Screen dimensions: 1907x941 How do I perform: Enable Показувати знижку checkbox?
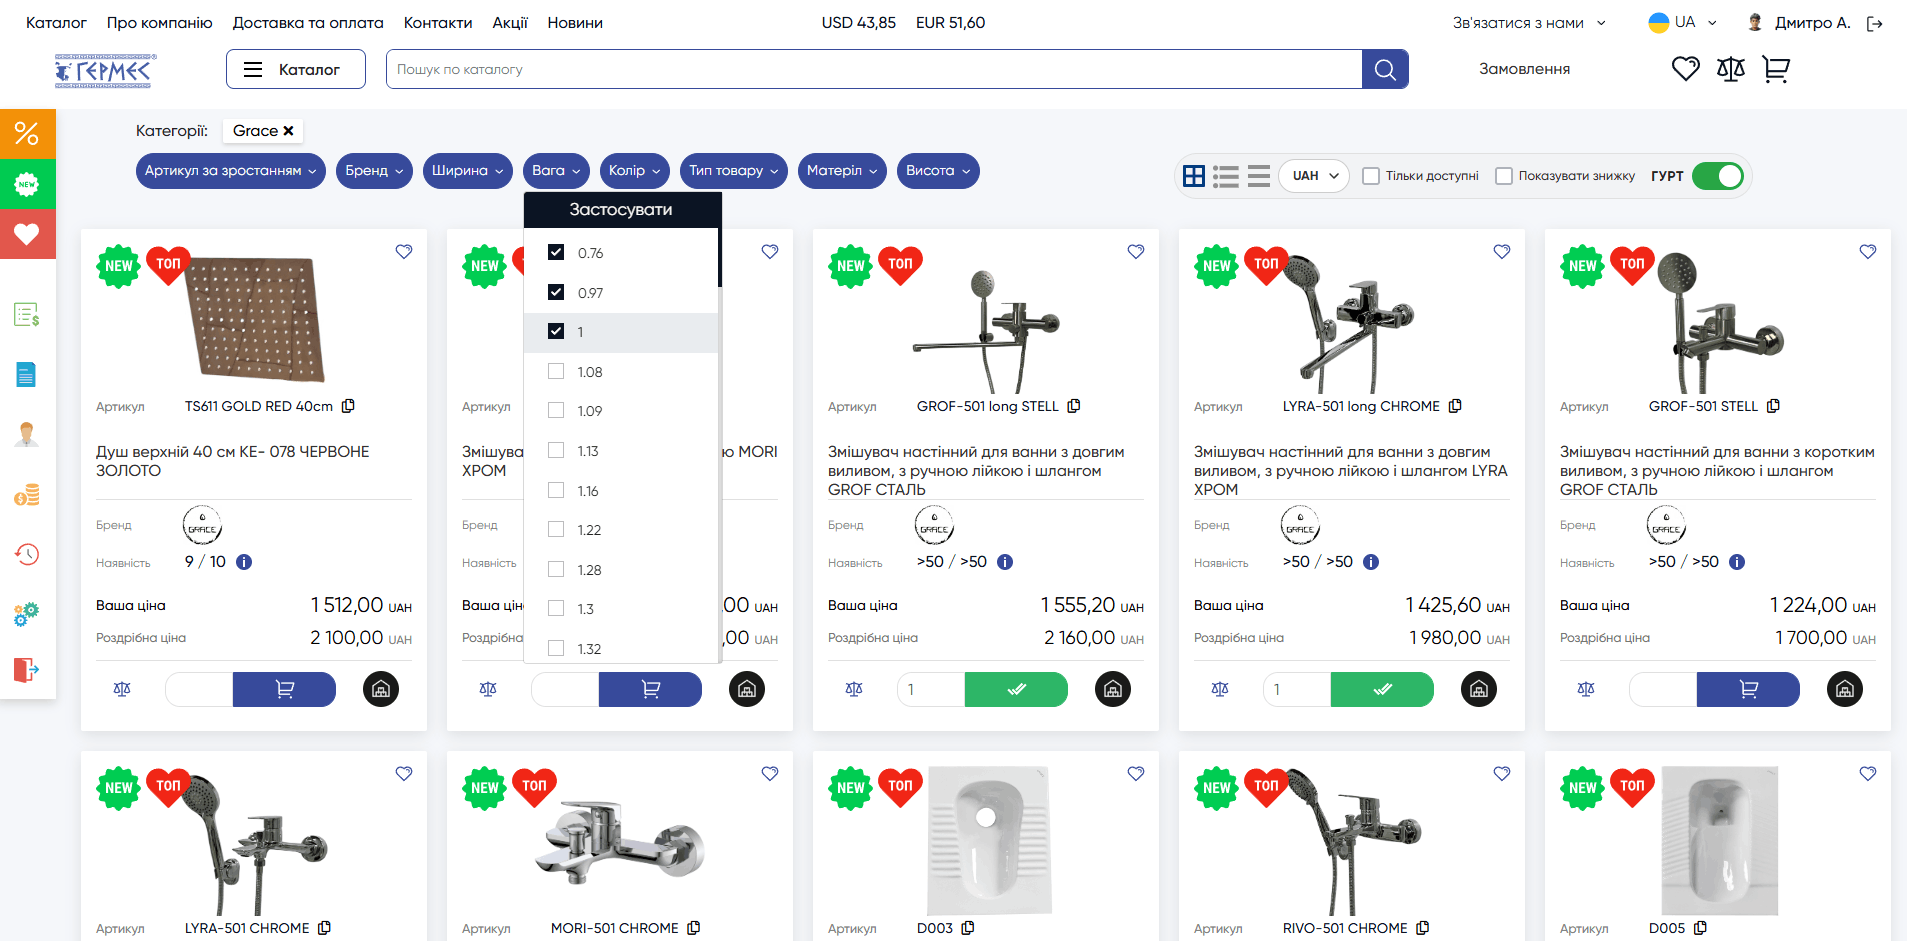click(1504, 176)
